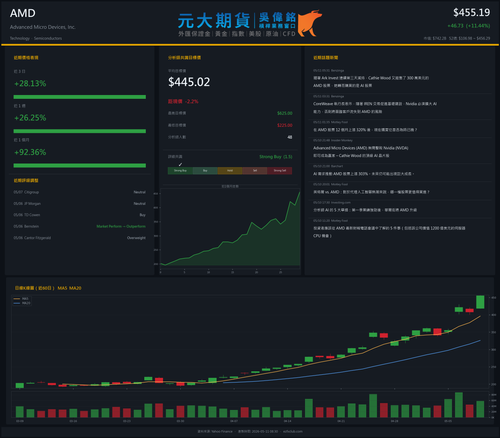Open the CoreWeave Nvidia news headline
This screenshot has height=438, width=500.
click(x=375, y=108)
